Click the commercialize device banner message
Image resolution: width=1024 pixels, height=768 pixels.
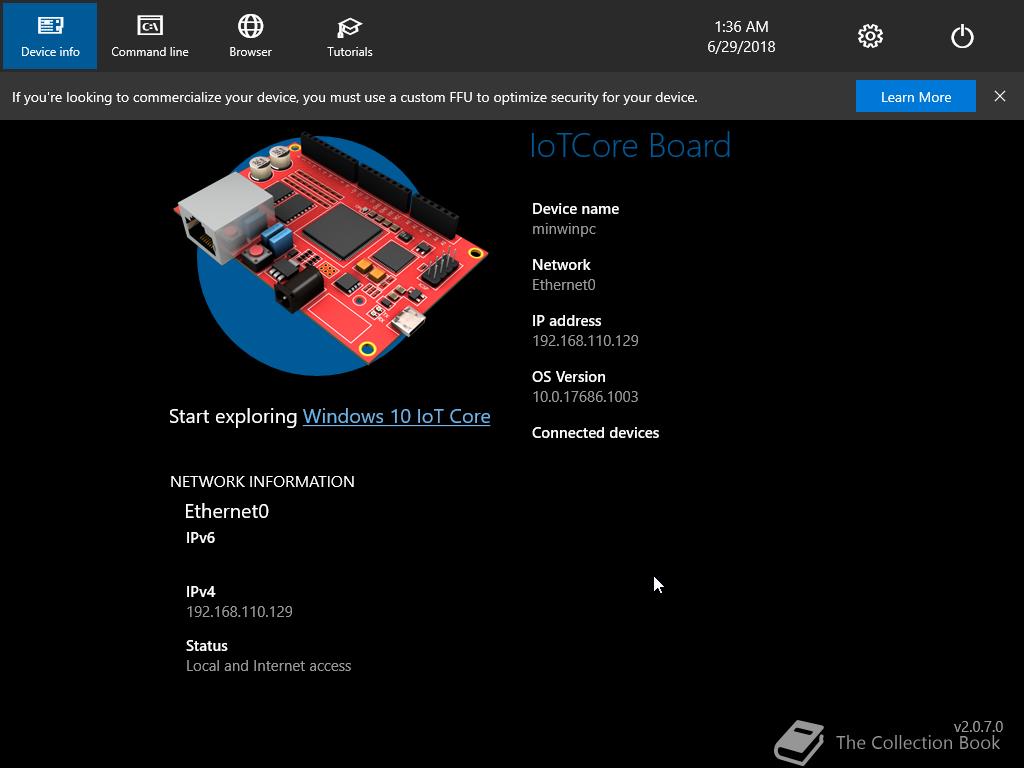coord(355,97)
